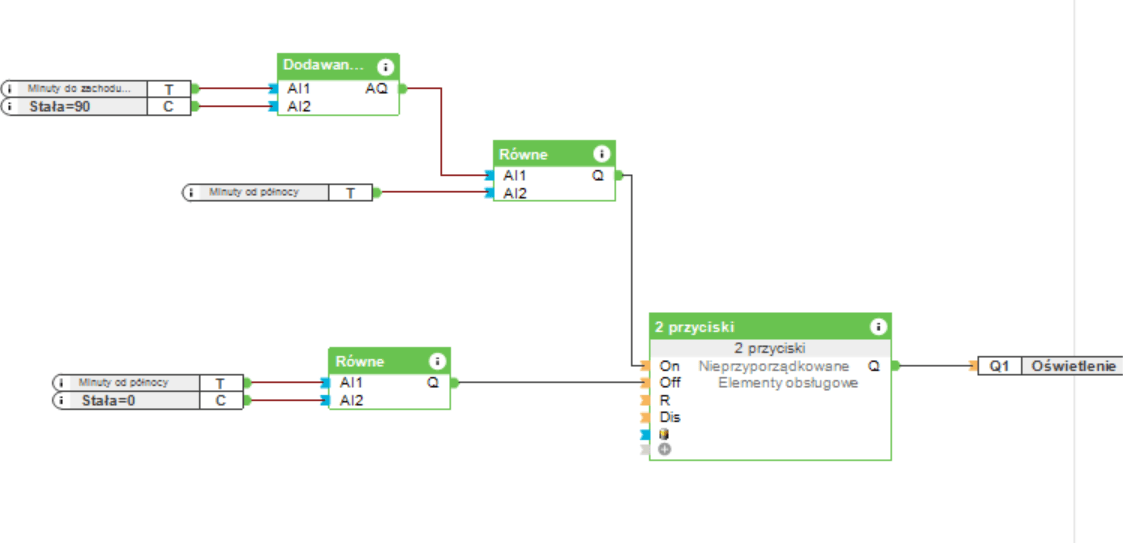Click the Off input connector of 2 przyciski
1123x543 pixels.
coord(645,382)
